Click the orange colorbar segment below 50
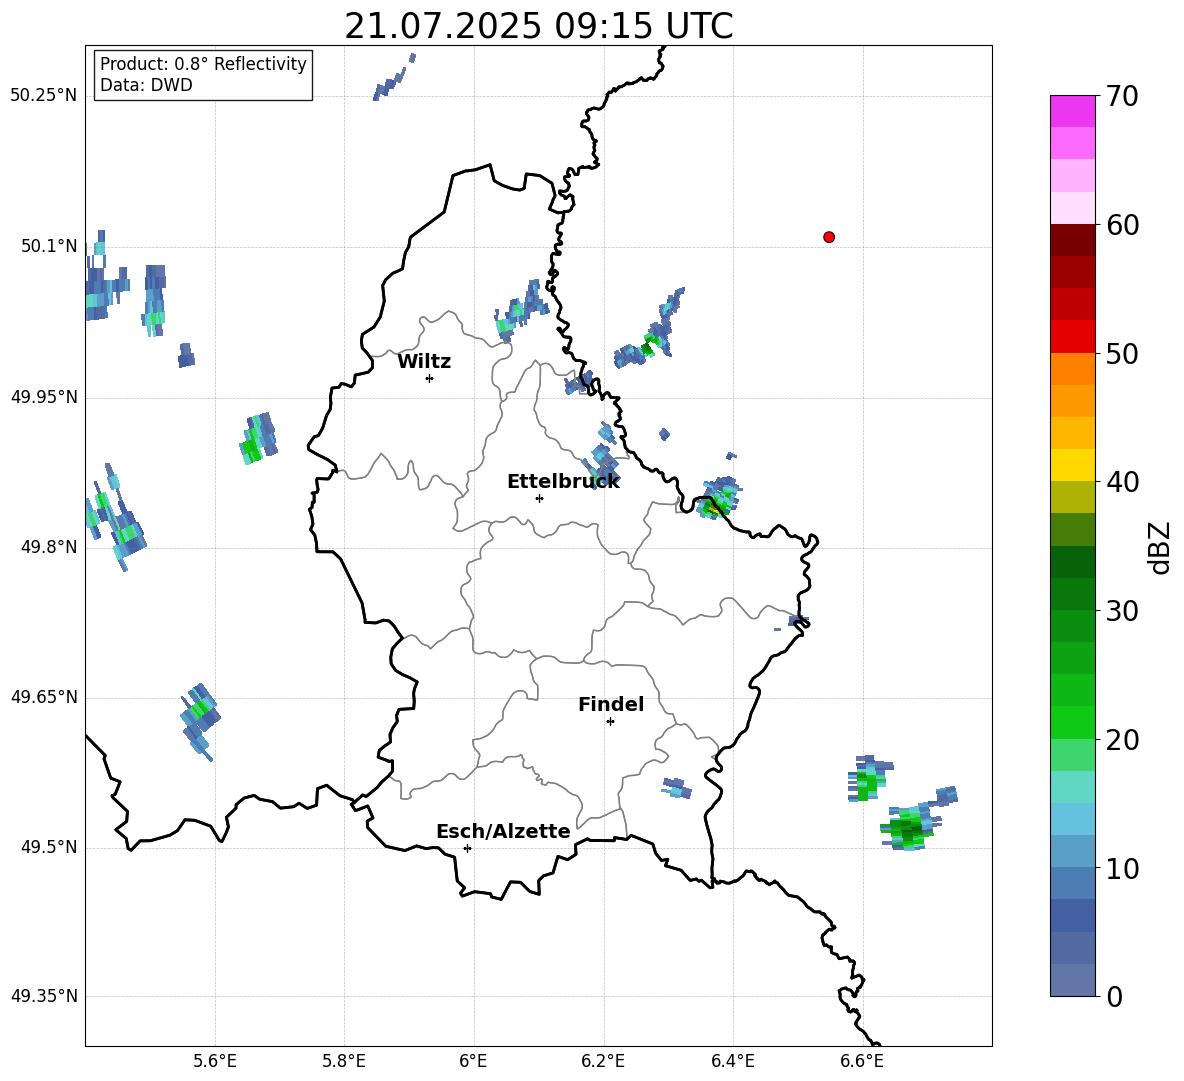Image resolution: width=1184 pixels, height=1081 pixels. (x=1073, y=369)
